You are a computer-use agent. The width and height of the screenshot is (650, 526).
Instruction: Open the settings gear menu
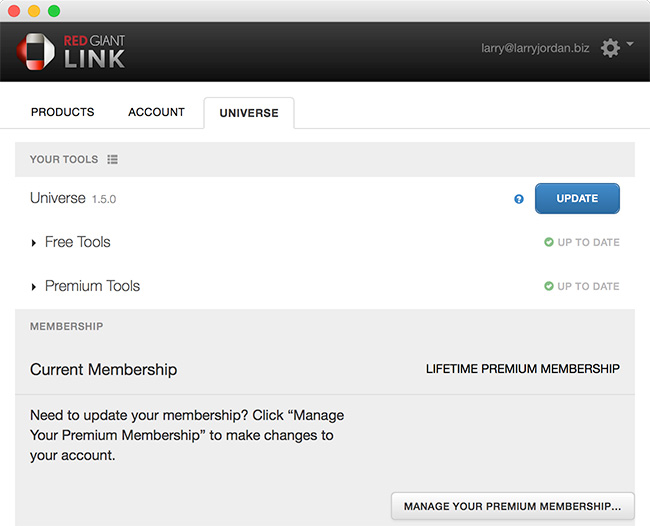click(x=610, y=48)
